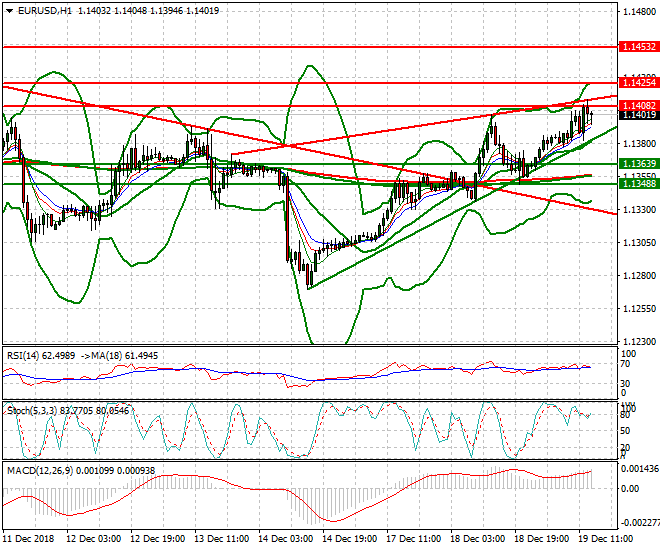This screenshot has height=550, width=660.
Task: Click the Stochastic scale value 50
Action: (625, 431)
